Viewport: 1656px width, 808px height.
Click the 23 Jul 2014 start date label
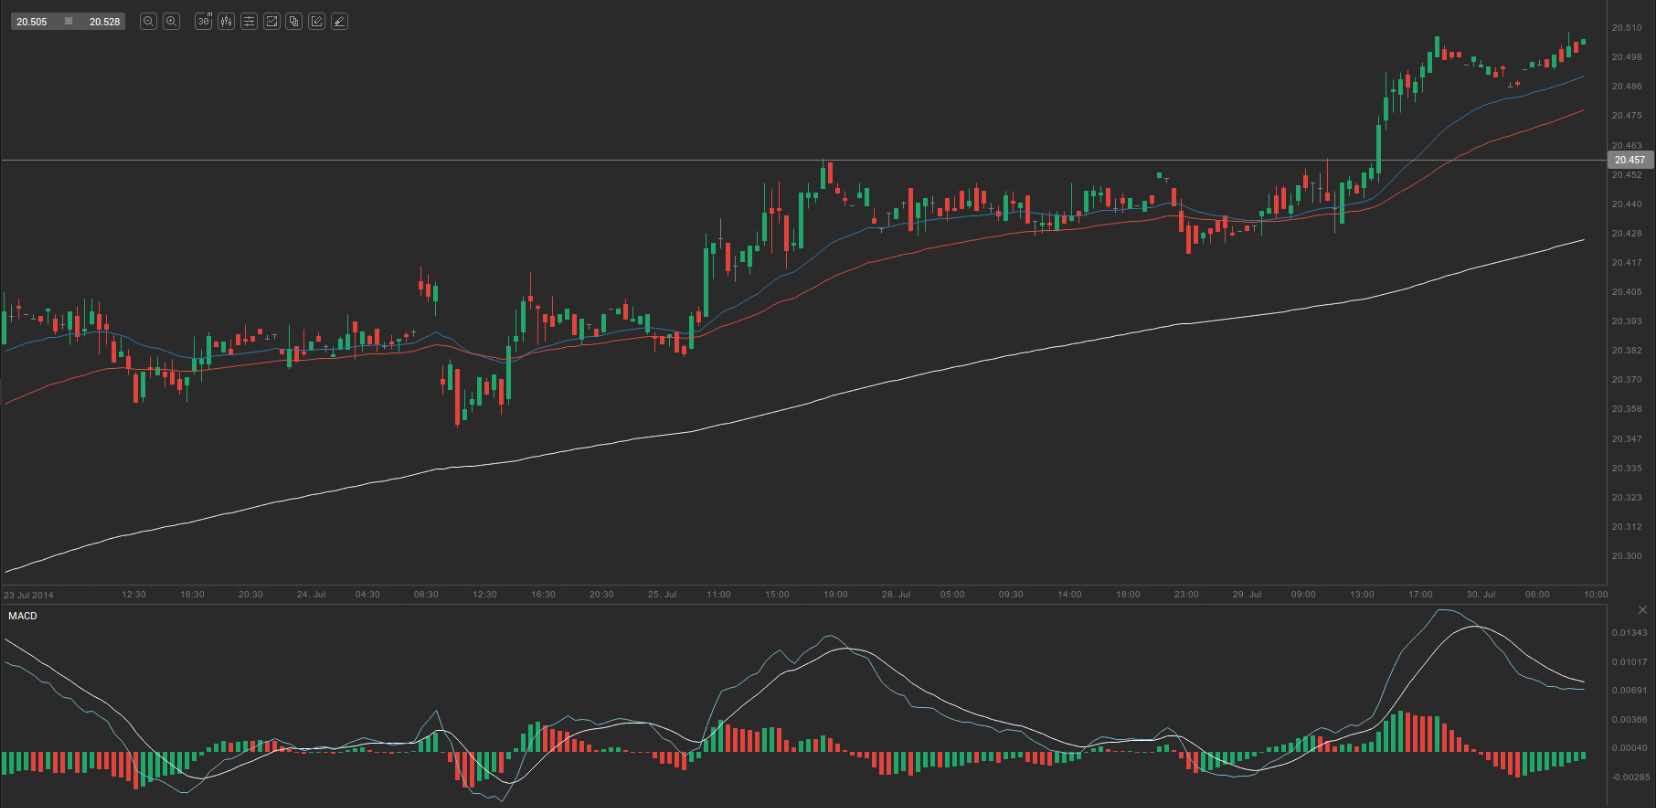click(29, 595)
